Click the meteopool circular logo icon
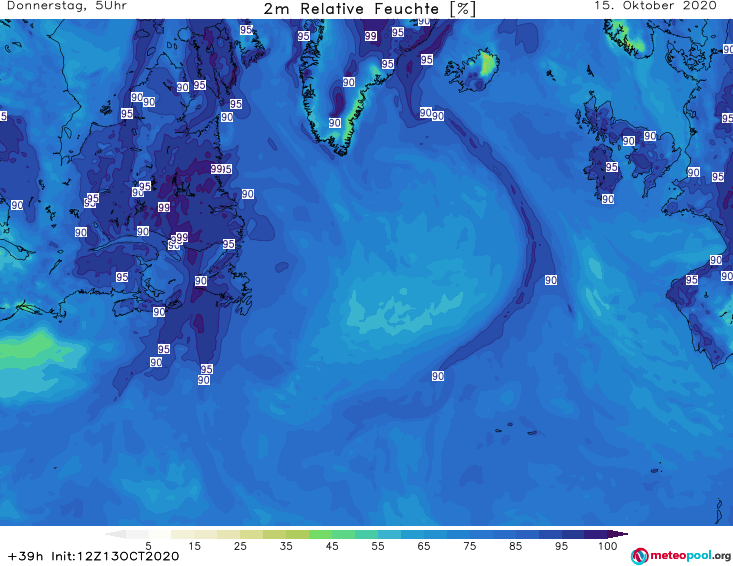Viewport: 733px width, 566px height. click(639, 556)
